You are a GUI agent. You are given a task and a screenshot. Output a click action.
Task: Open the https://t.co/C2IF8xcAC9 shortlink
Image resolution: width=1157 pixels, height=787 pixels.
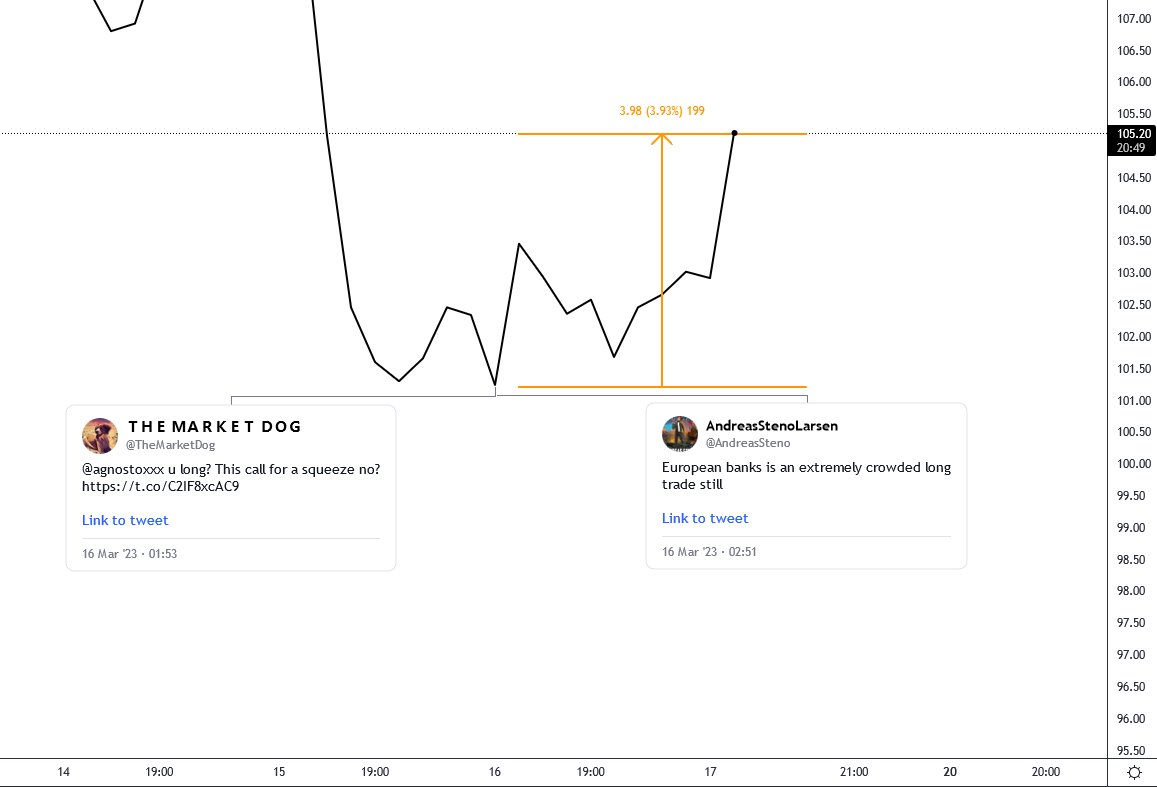click(160, 486)
